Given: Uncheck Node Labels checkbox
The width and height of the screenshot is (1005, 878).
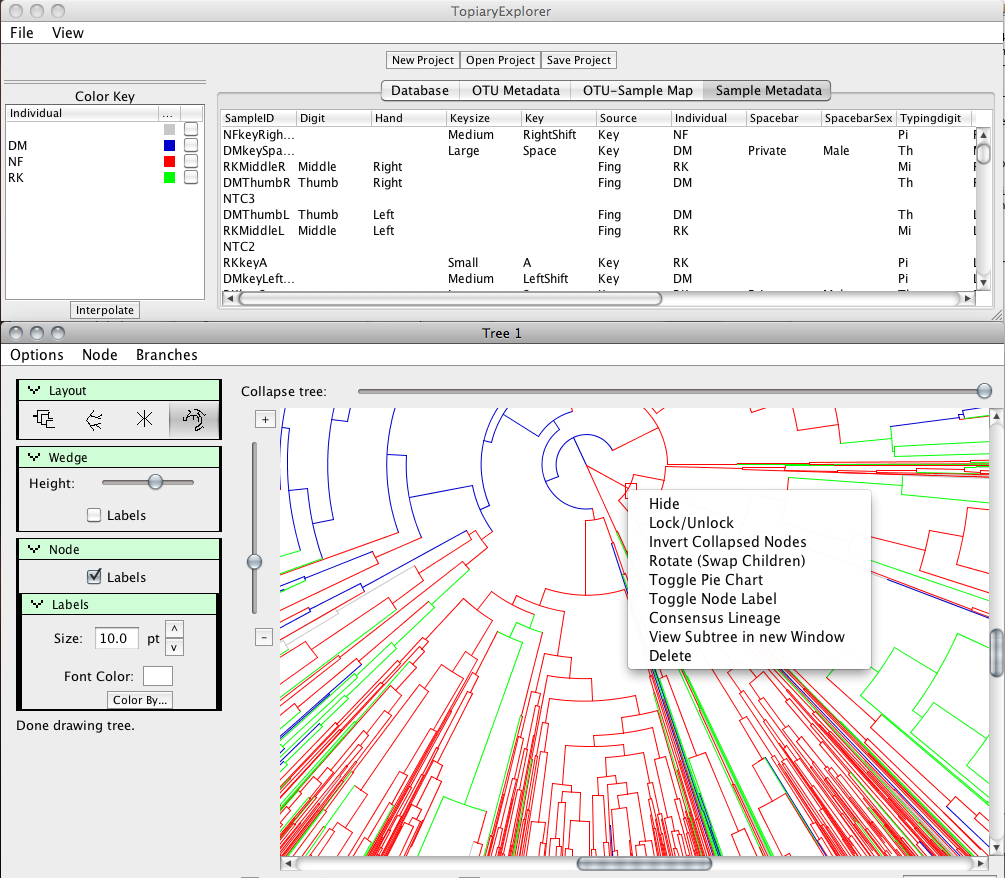Looking at the screenshot, I should click(94, 576).
